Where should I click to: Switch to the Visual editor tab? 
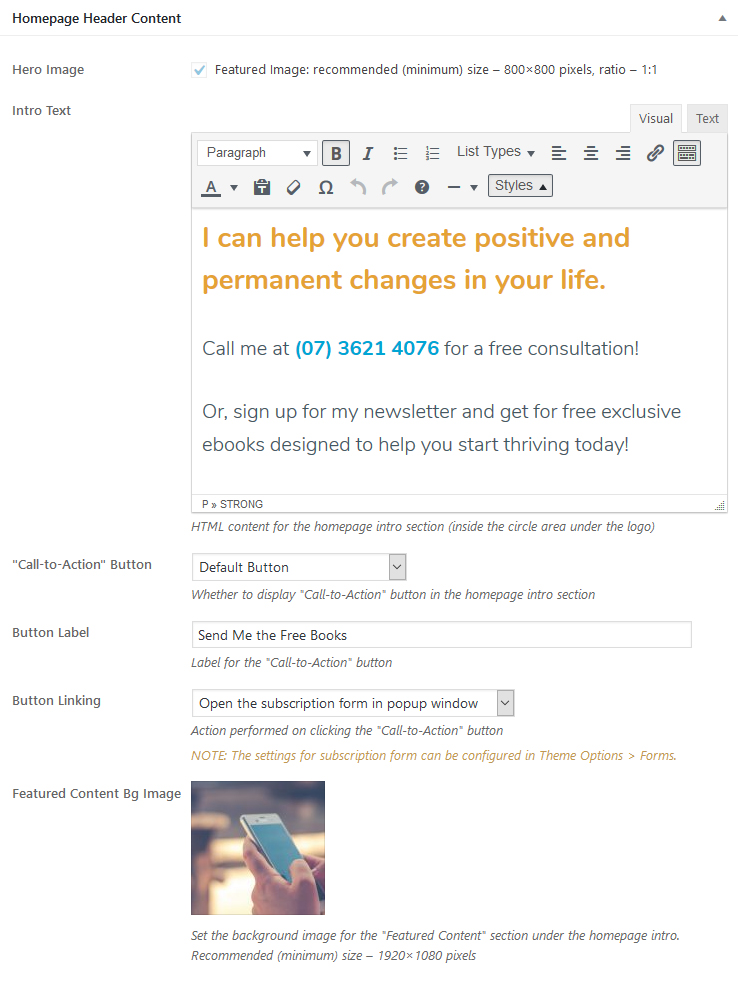click(x=656, y=119)
